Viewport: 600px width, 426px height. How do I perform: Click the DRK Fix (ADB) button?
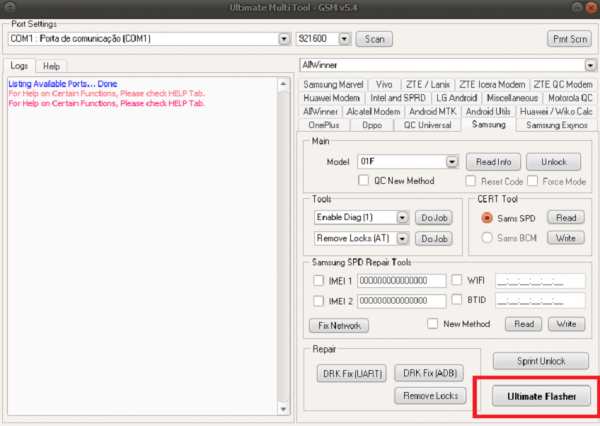[x=430, y=373]
